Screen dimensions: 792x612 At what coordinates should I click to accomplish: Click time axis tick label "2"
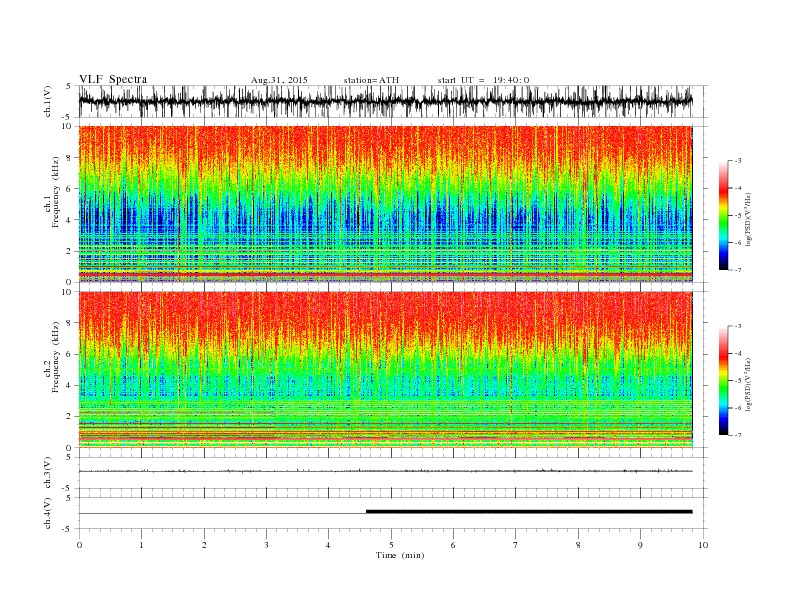204,545
